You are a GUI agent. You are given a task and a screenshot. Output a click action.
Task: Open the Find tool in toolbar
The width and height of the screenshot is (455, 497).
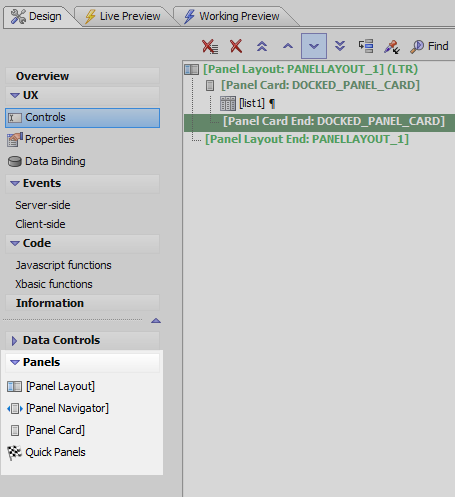(429, 46)
